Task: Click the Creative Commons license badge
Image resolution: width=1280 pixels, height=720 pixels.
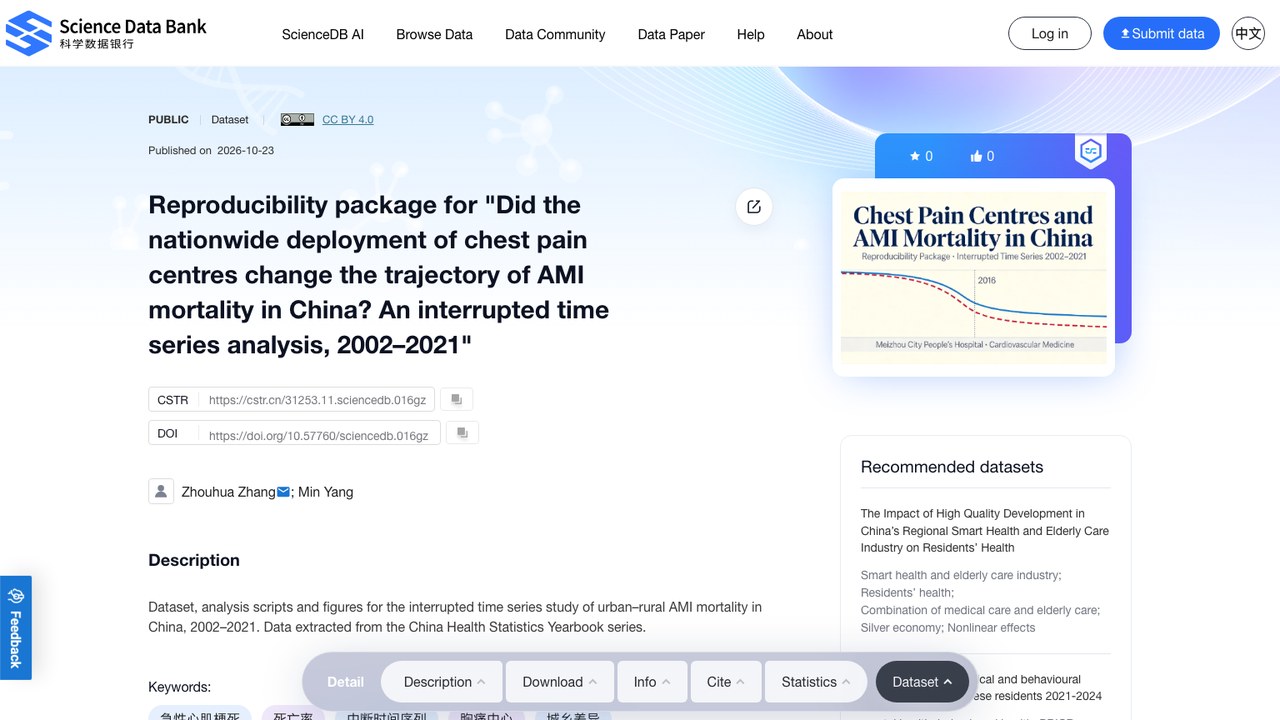Action: click(297, 119)
